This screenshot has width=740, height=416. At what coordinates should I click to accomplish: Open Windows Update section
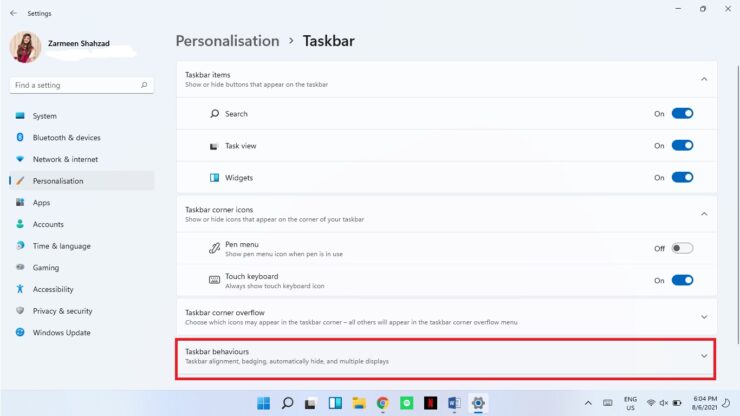[61, 333]
